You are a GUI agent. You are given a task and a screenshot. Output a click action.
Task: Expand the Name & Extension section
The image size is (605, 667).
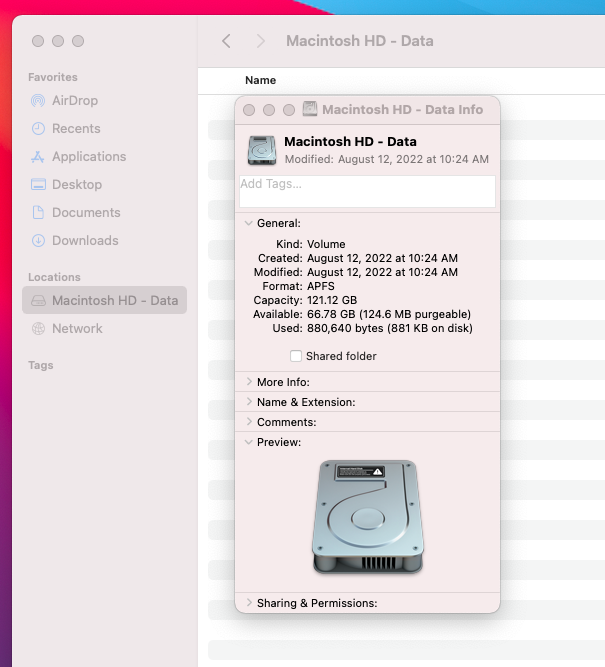pos(249,402)
